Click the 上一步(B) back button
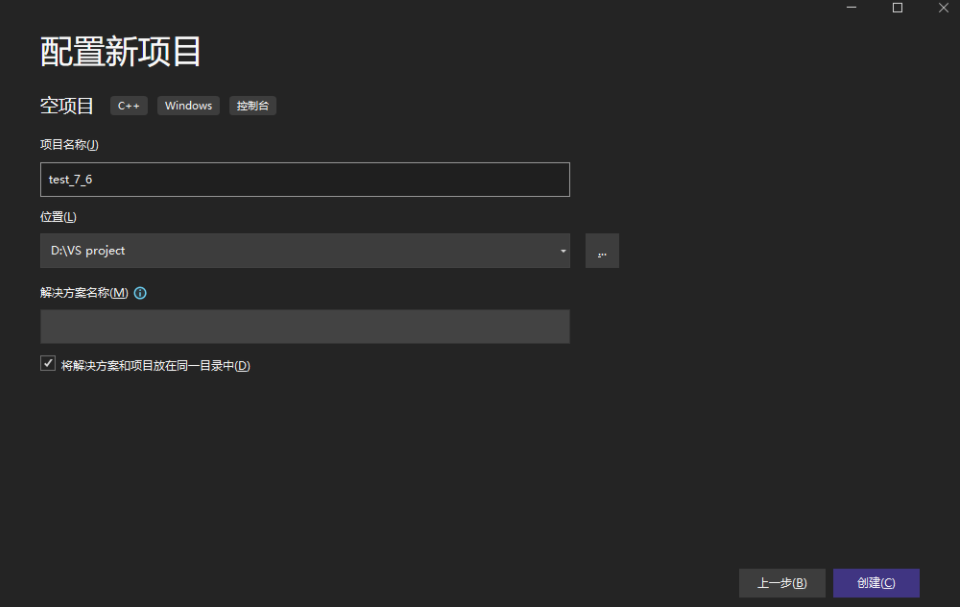Viewport: 960px width, 607px height. tap(782, 583)
